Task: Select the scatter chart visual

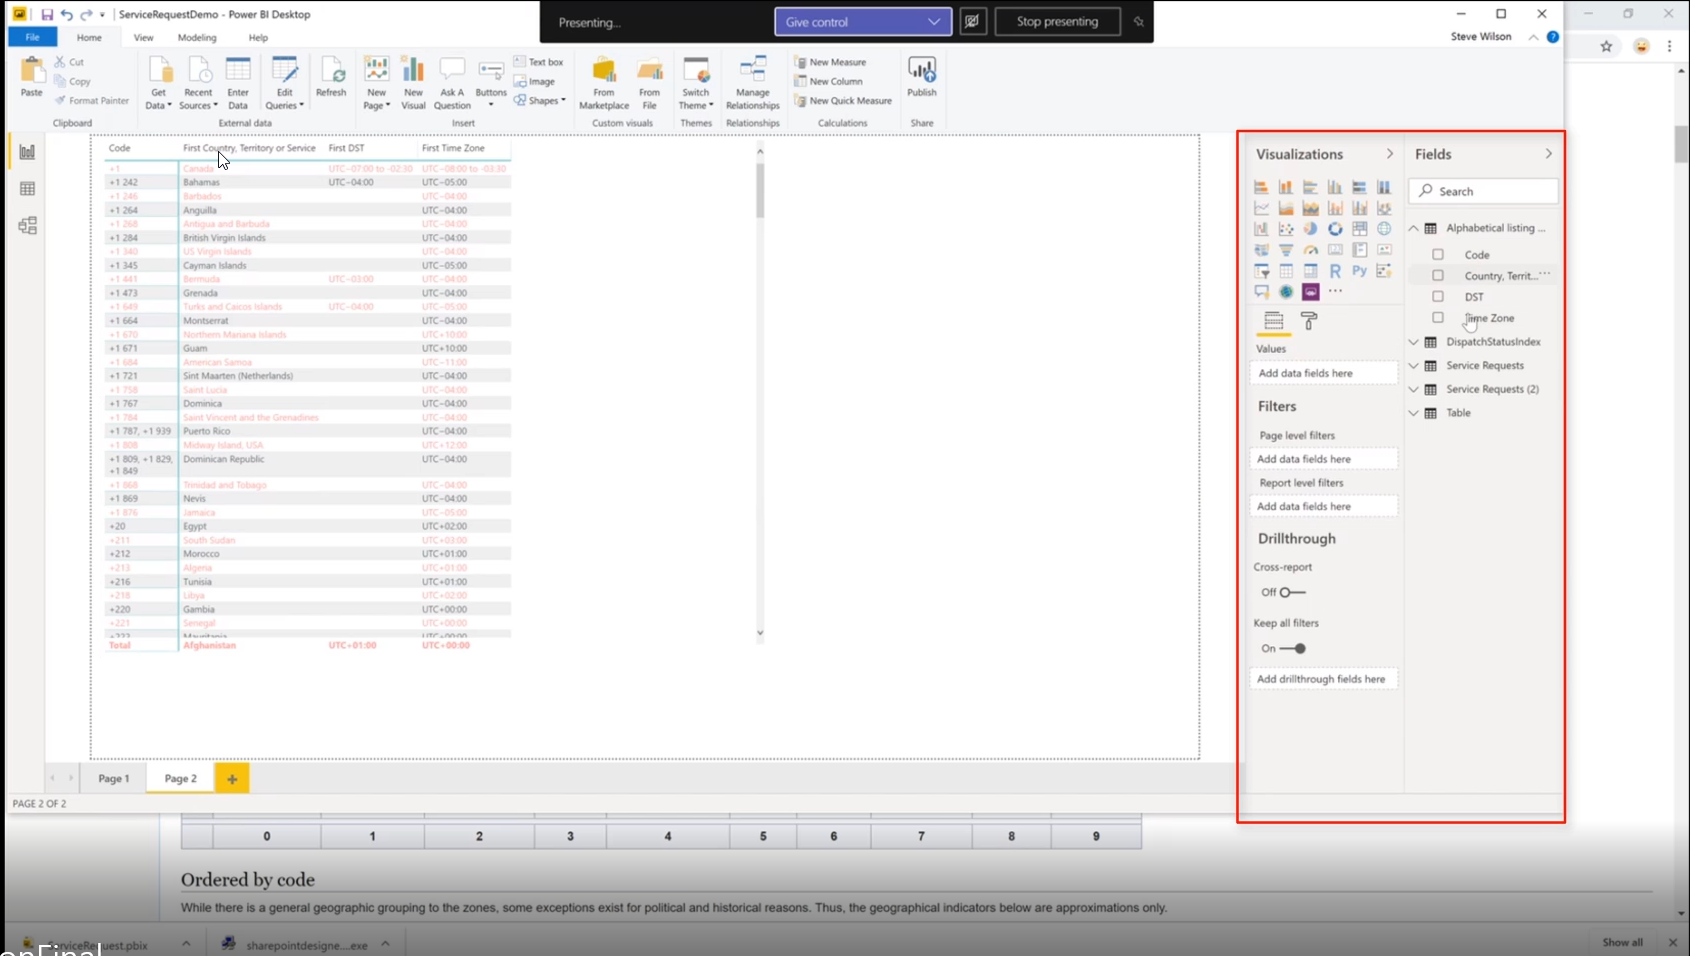Action: 1286,229
